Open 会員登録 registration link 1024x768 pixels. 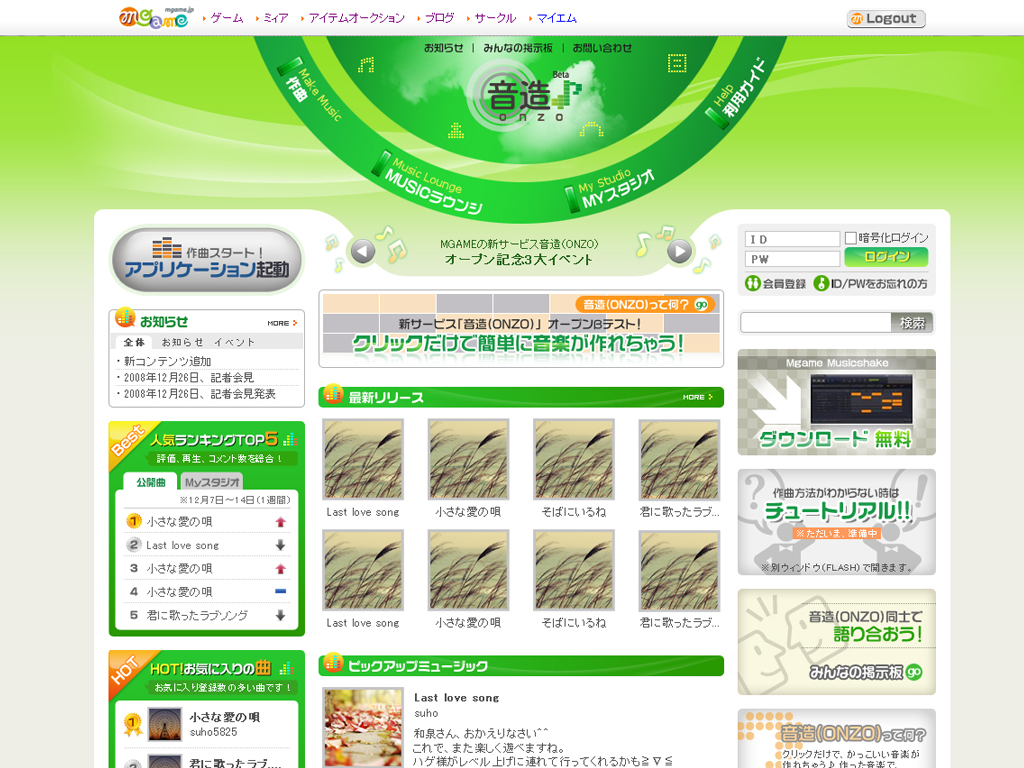click(x=776, y=283)
